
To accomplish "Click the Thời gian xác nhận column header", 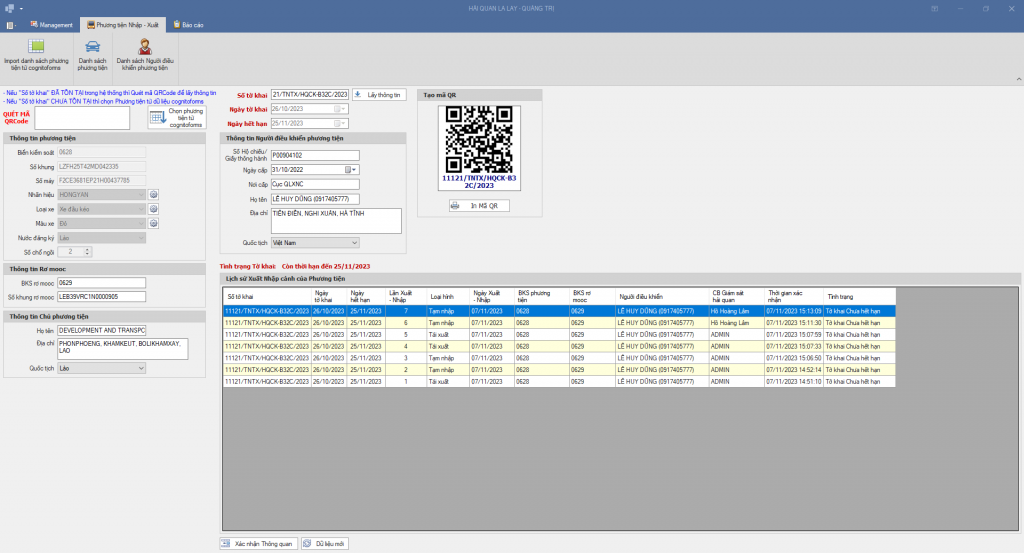I will pos(793,296).
